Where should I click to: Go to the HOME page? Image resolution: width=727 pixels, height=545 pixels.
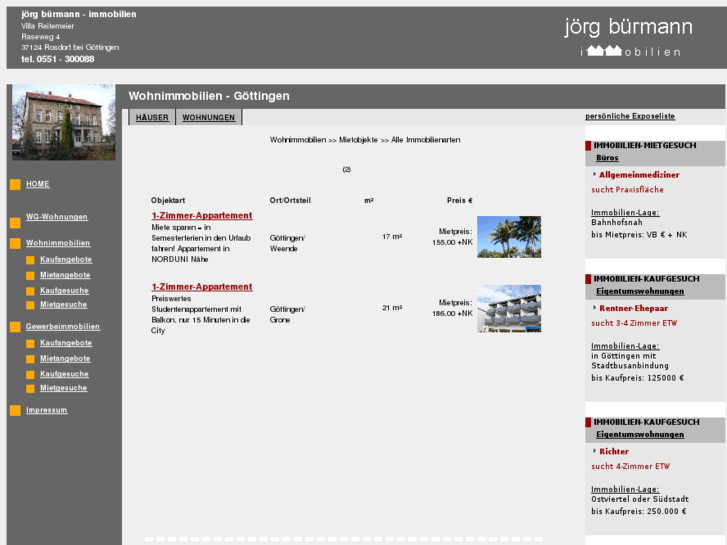point(38,184)
